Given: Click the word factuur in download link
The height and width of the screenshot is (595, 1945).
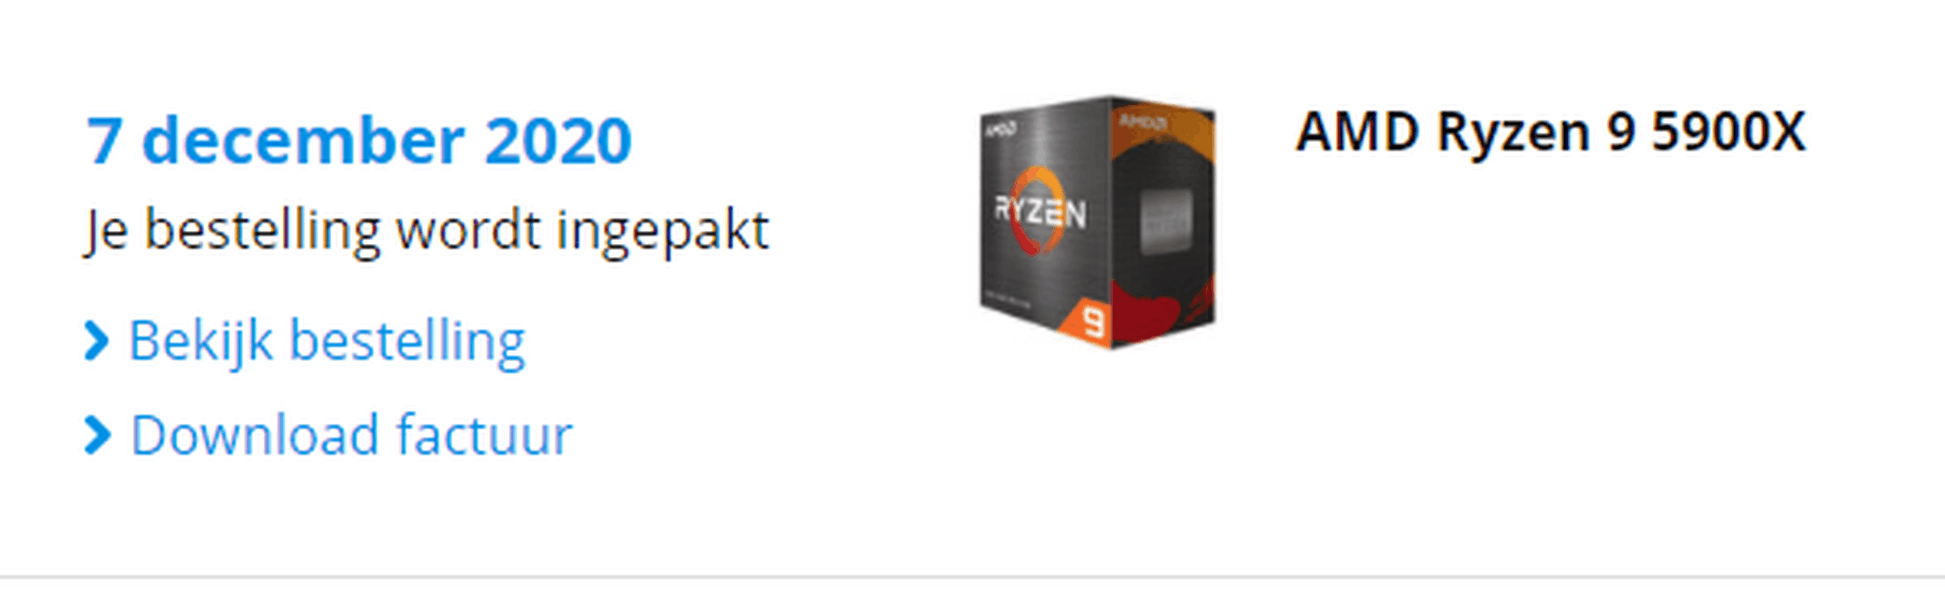Looking at the screenshot, I should [484, 435].
